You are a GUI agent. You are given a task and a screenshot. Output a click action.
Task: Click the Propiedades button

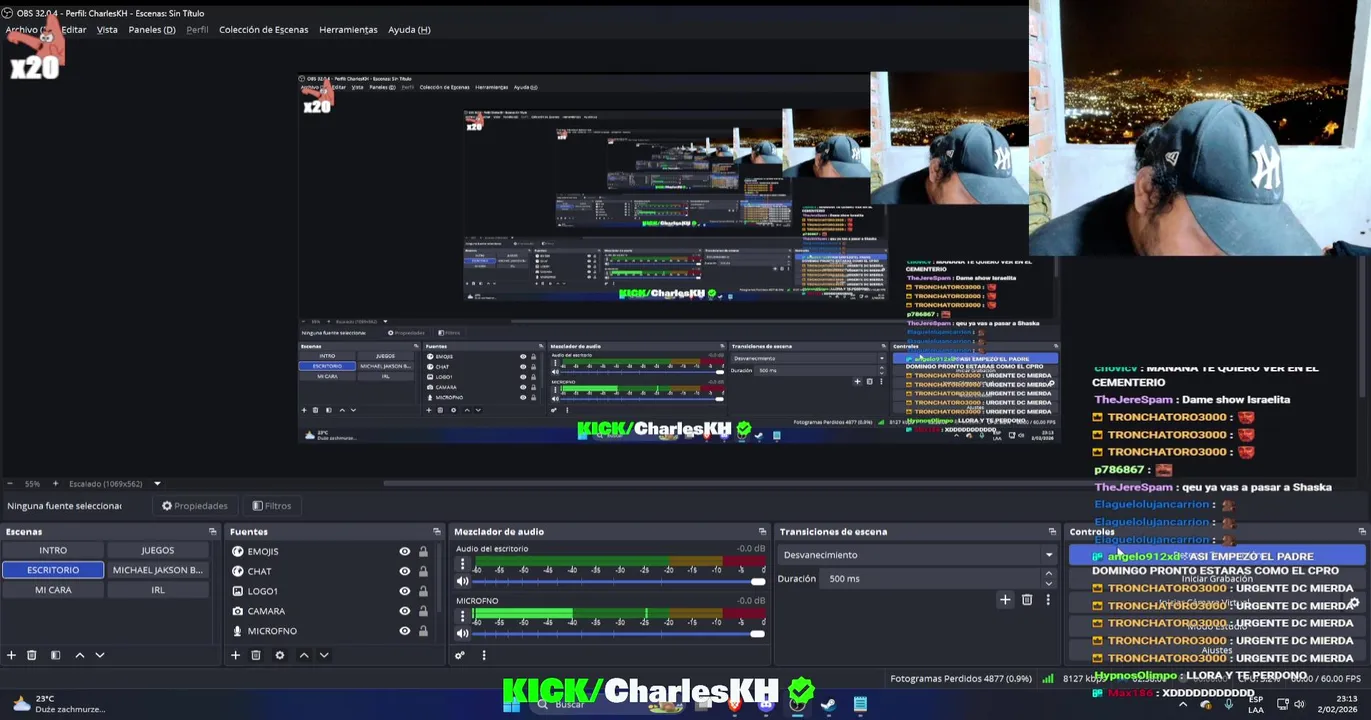[195, 506]
